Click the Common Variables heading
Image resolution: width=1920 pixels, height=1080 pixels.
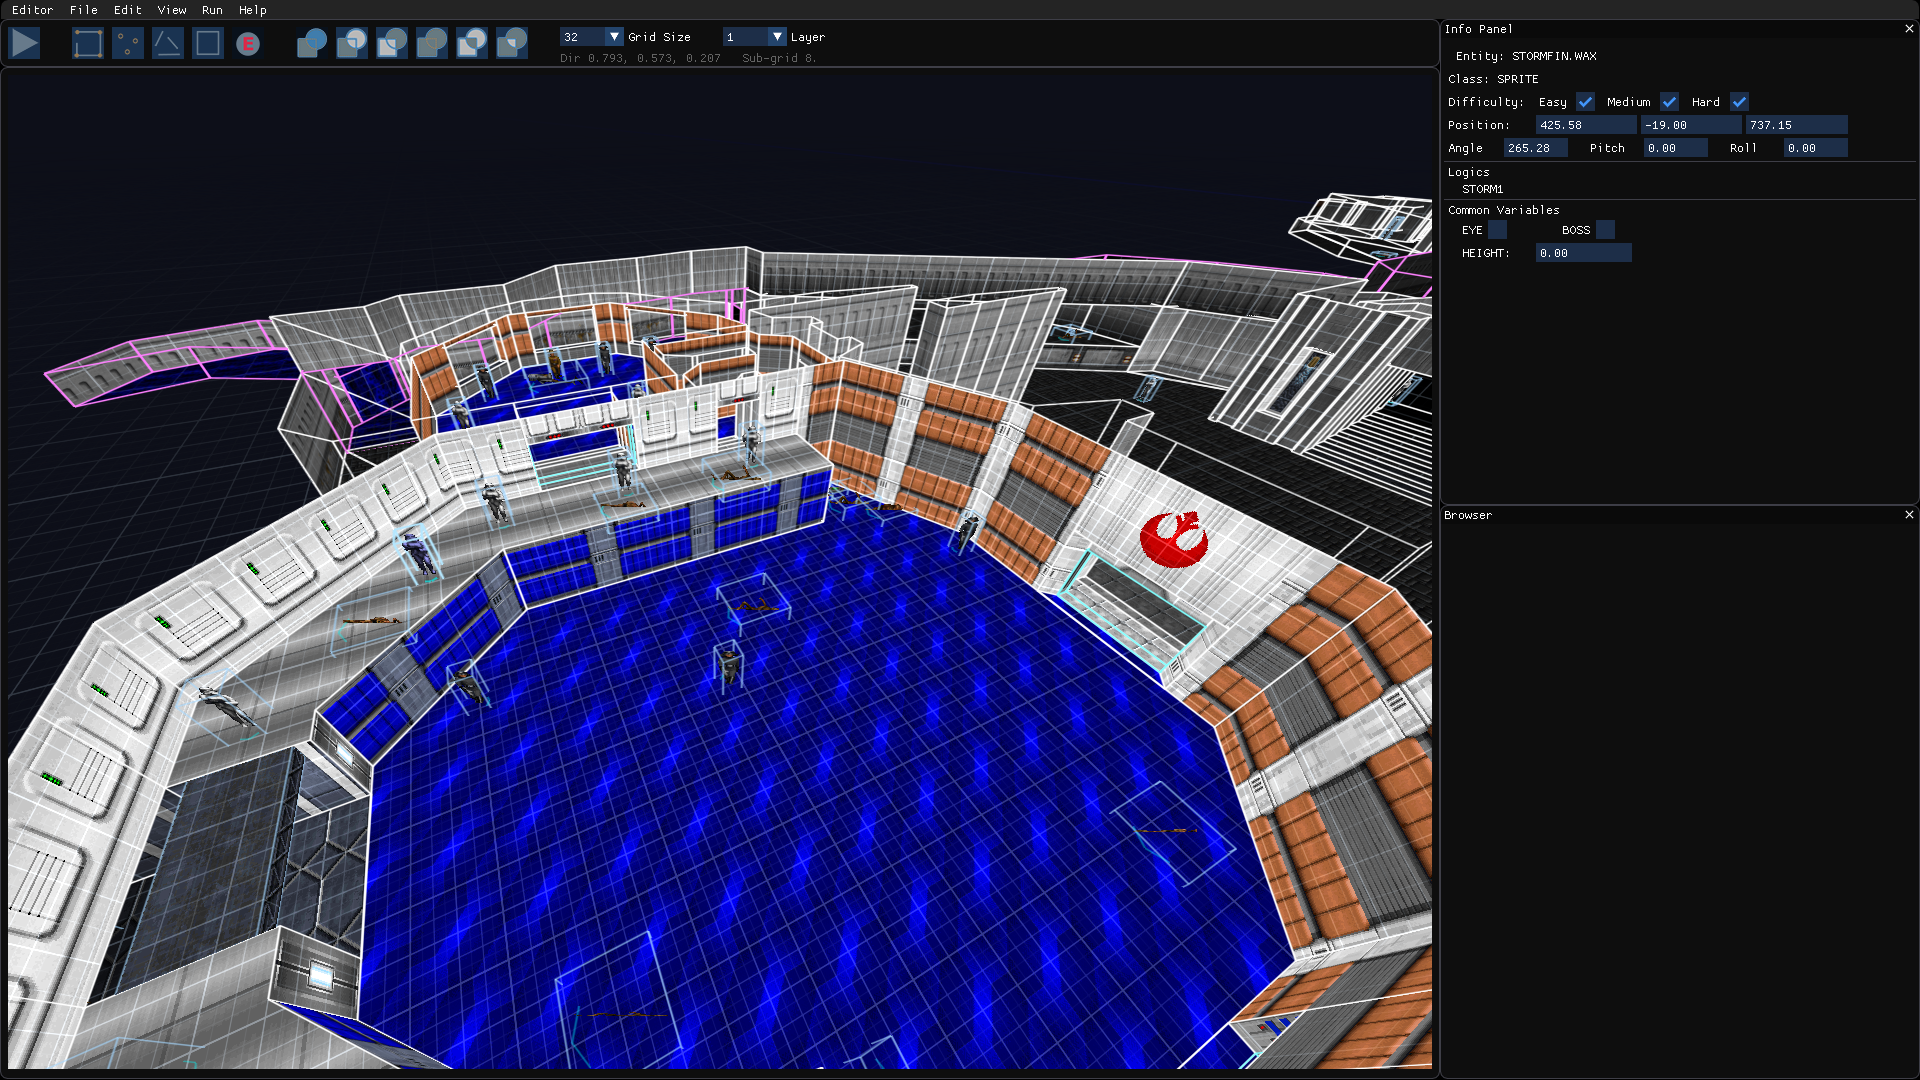(1503, 210)
